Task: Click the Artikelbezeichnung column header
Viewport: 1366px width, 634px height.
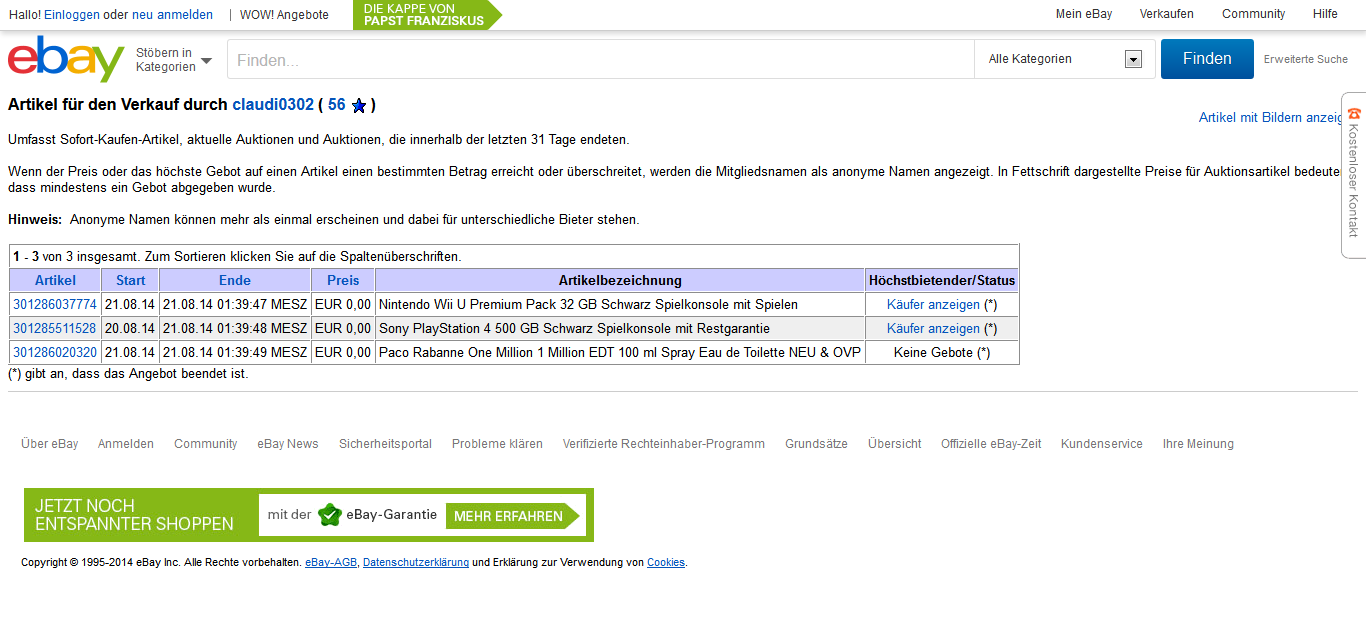Action: pyautogui.click(x=620, y=280)
